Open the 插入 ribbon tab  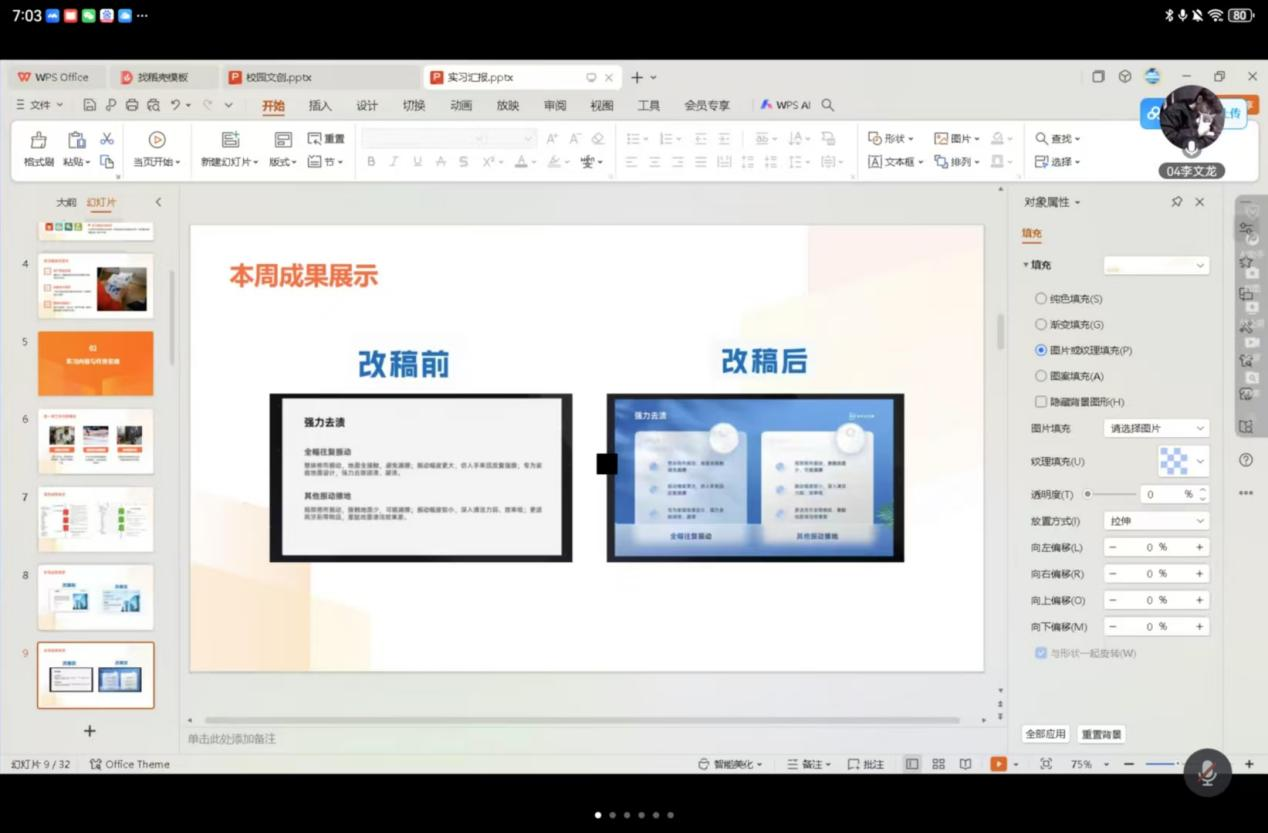(x=320, y=105)
